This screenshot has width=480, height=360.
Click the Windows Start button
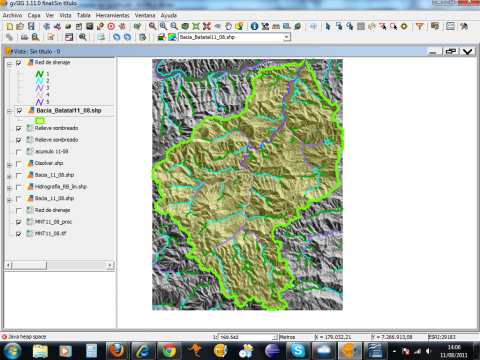point(12,351)
